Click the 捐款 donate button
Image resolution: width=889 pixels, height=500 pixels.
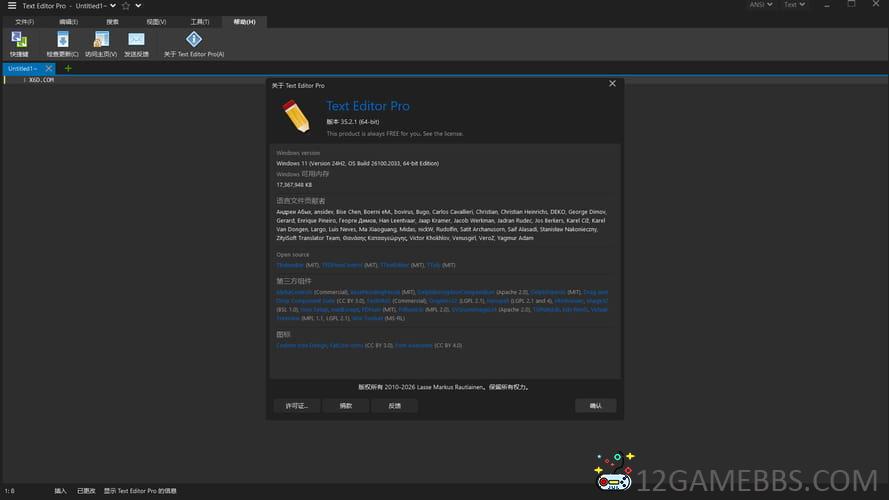(345, 406)
